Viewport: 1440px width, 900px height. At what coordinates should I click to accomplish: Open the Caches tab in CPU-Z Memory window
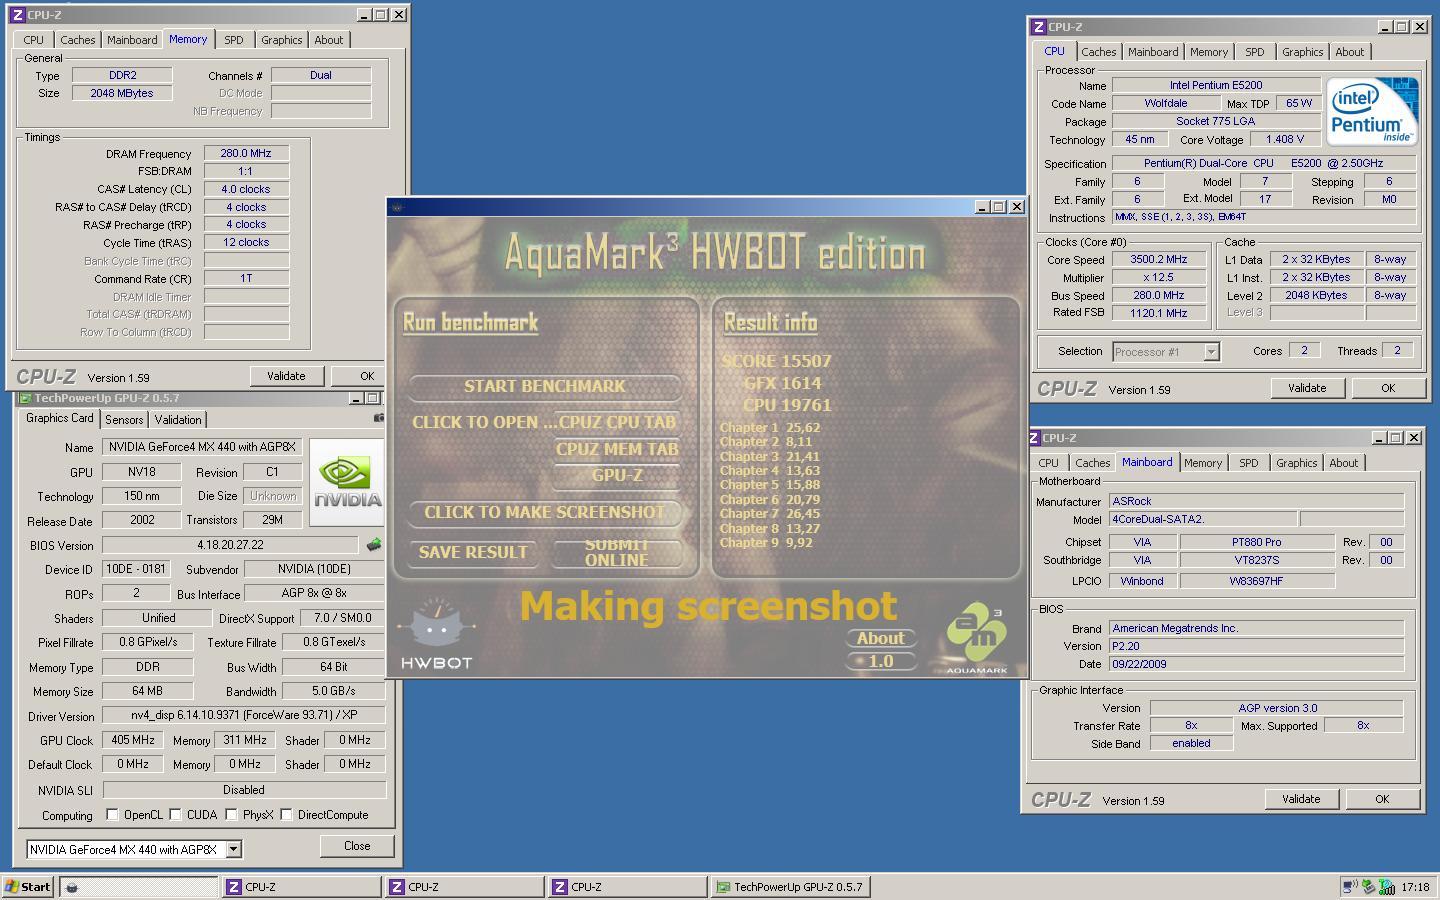[x=77, y=40]
